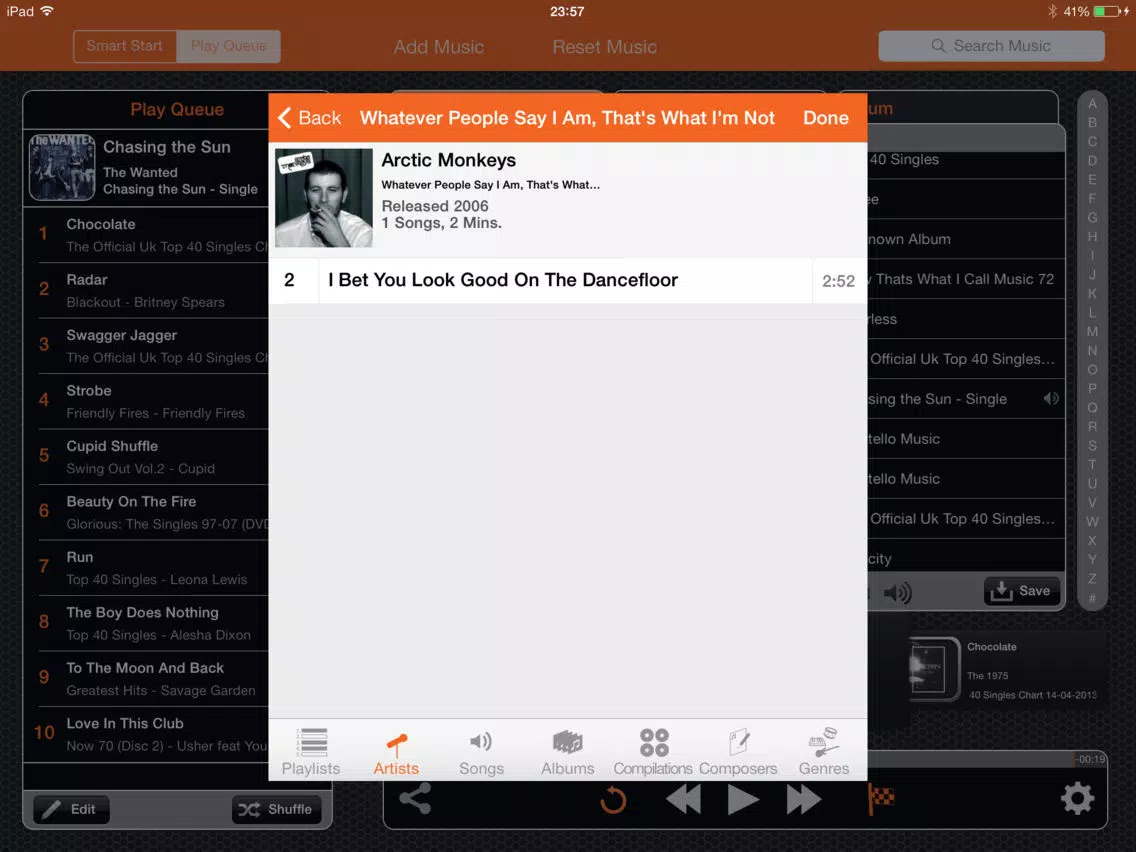Skip ahead with fast-forward button
Viewport: 1136px width, 852px height.
[803, 800]
